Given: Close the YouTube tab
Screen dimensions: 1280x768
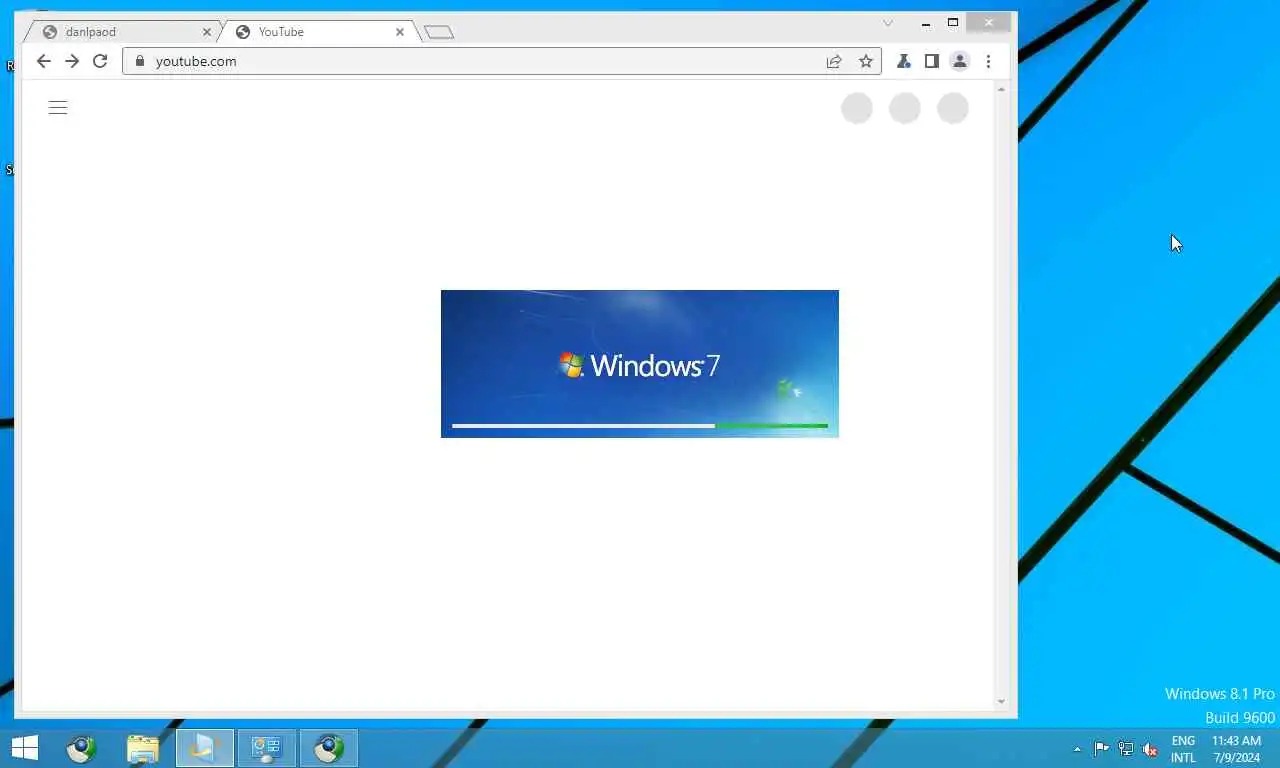Looking at the screenshot, I should click(400, 32).
